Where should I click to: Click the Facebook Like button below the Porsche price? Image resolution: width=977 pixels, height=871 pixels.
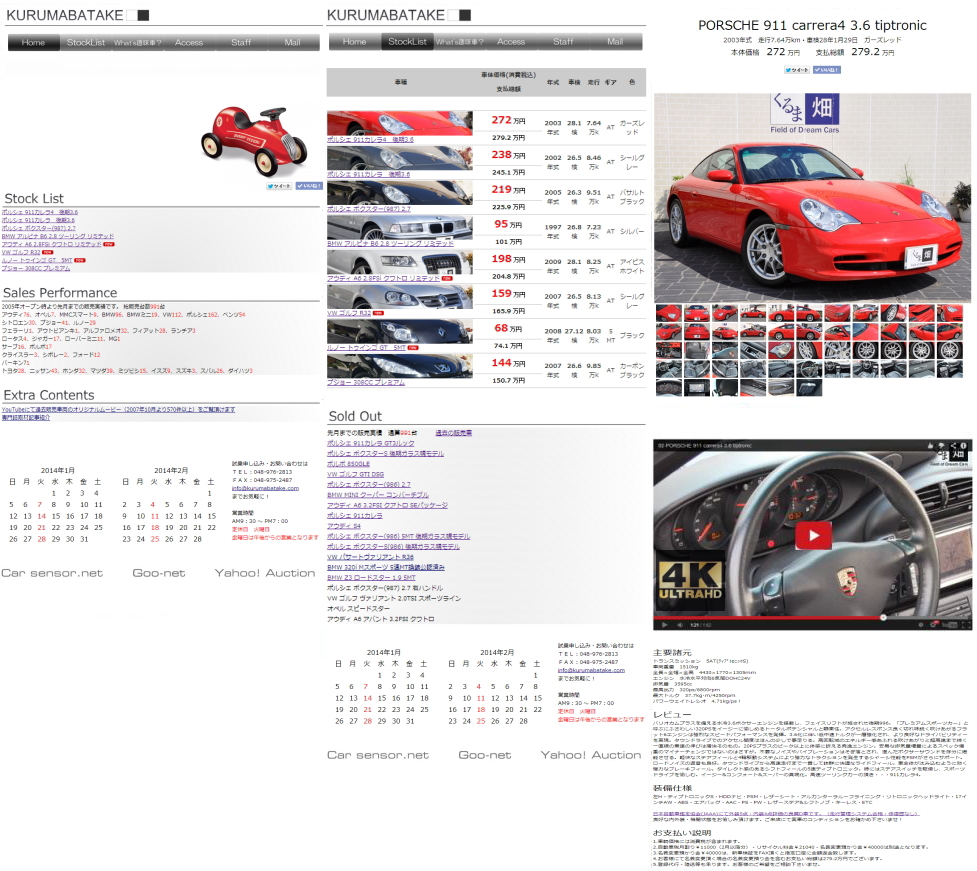coord(827,70)
